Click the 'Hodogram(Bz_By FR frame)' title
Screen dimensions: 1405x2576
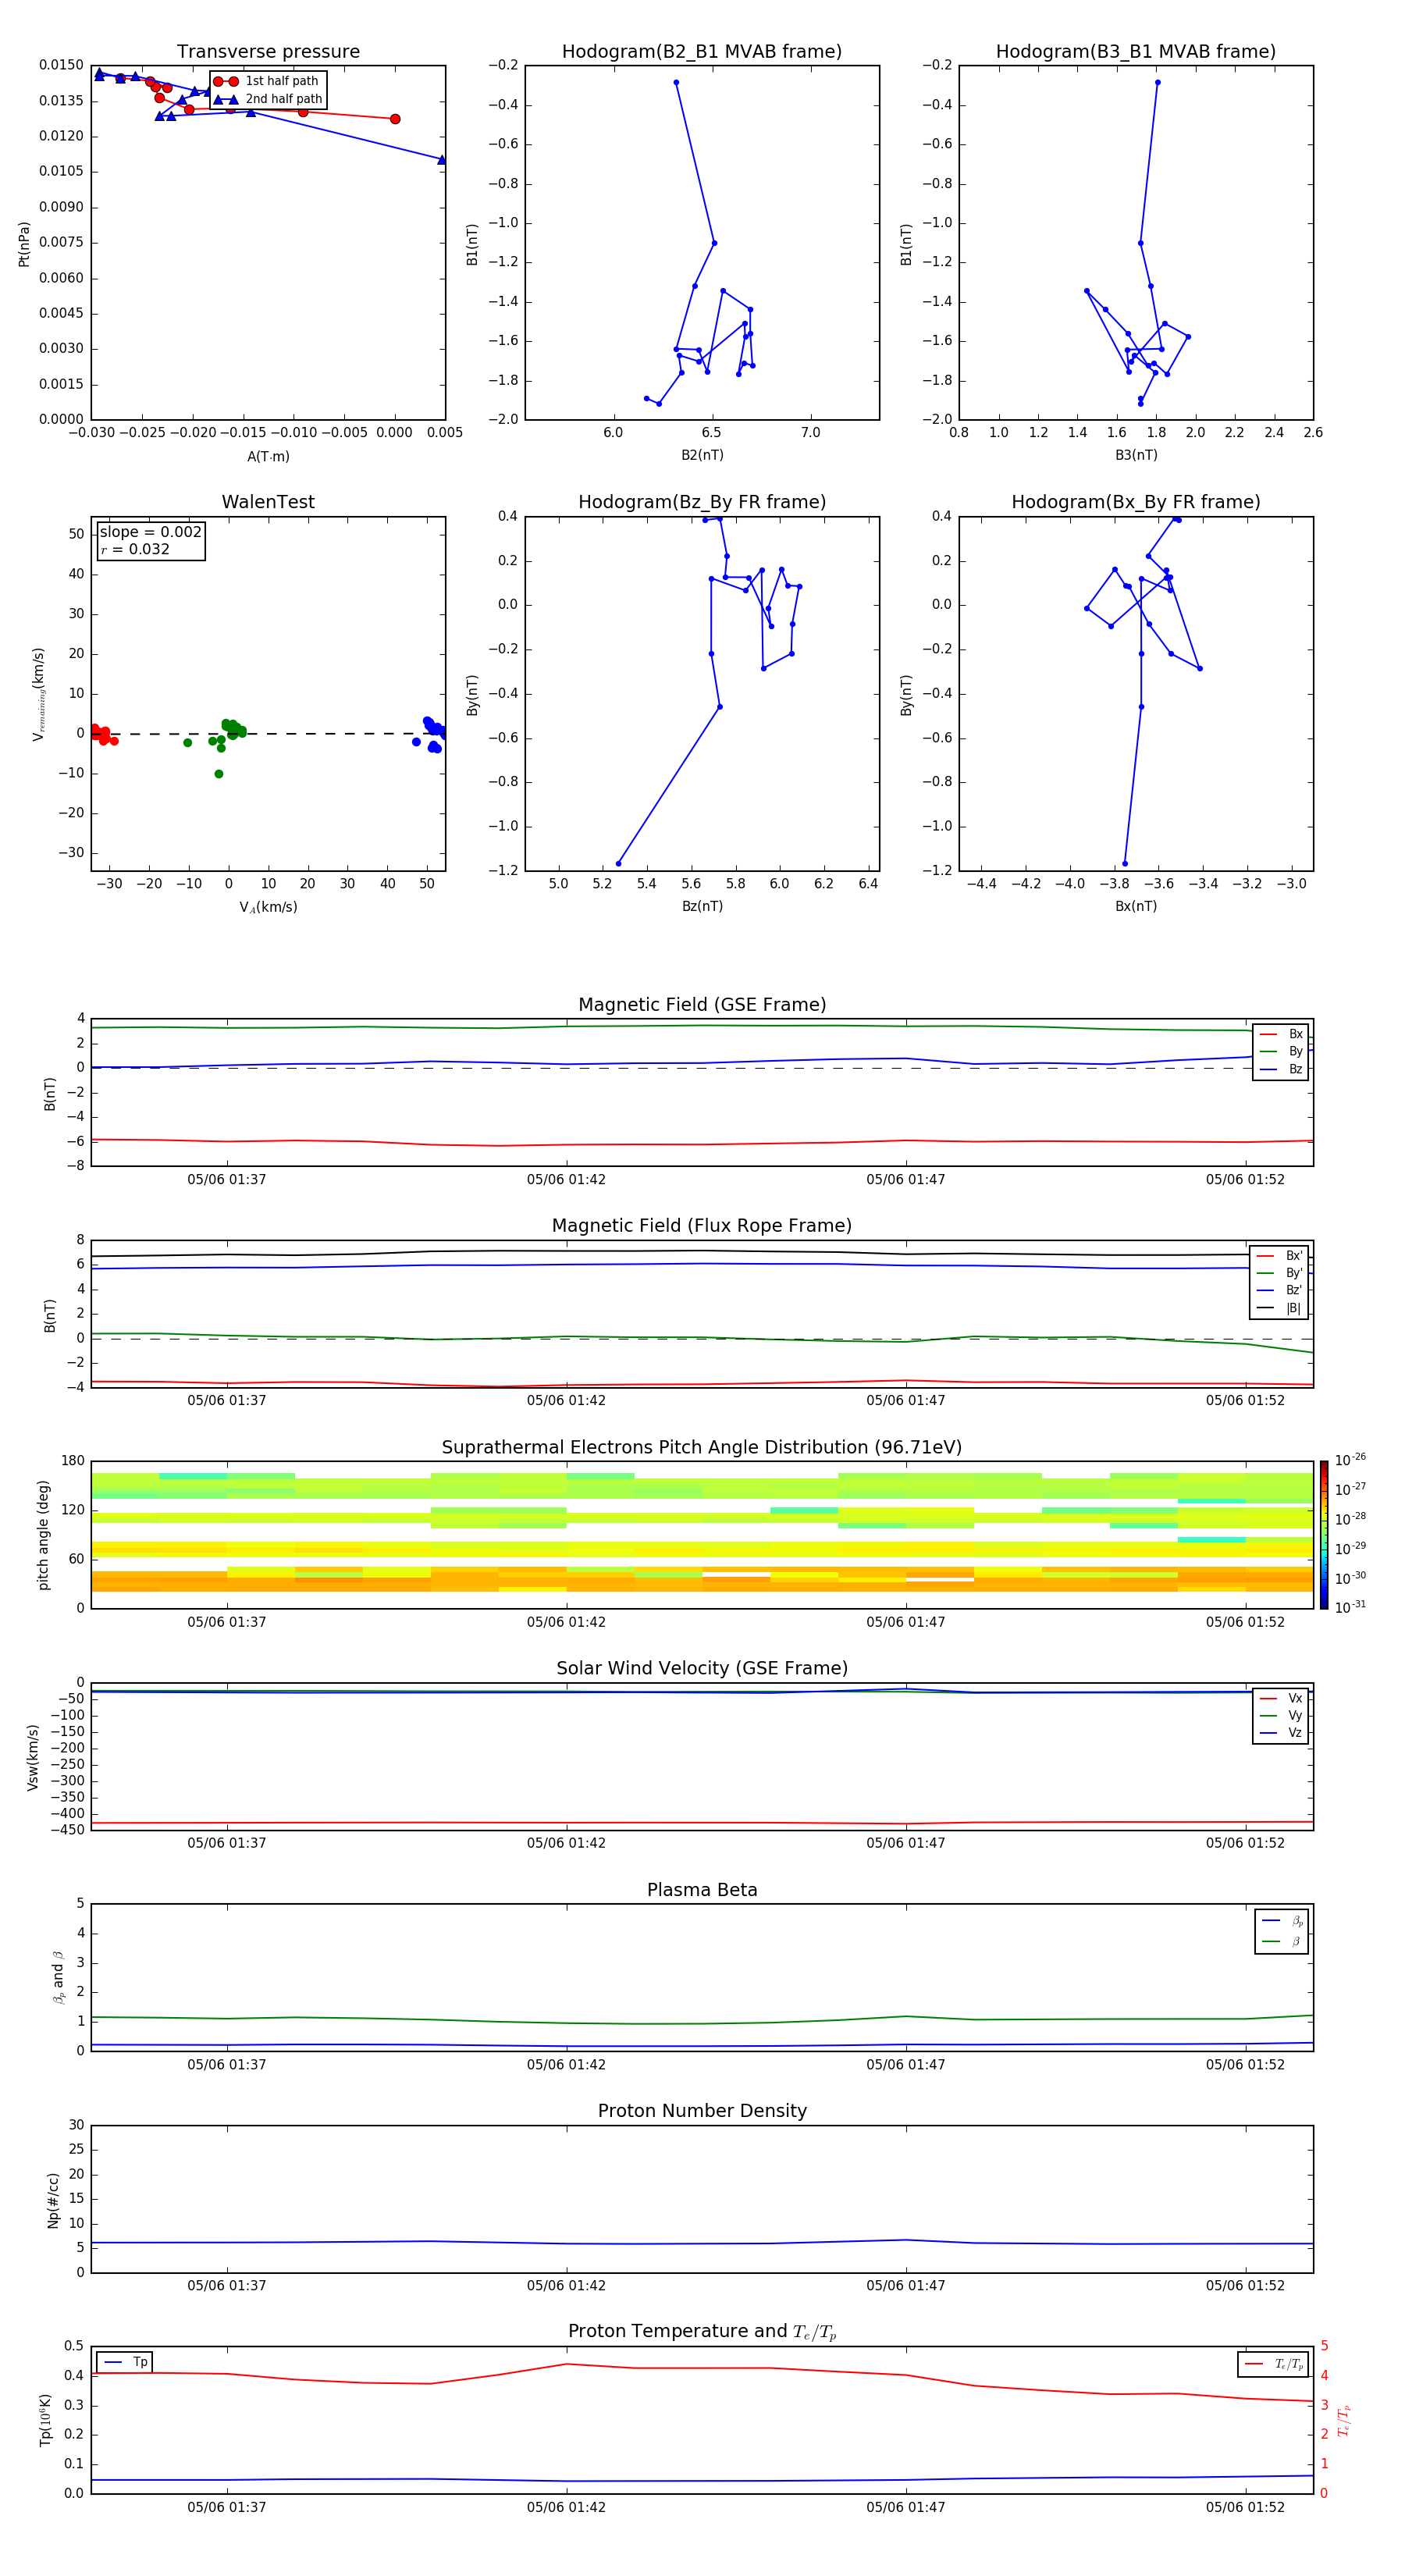click(x=702, y=502)
